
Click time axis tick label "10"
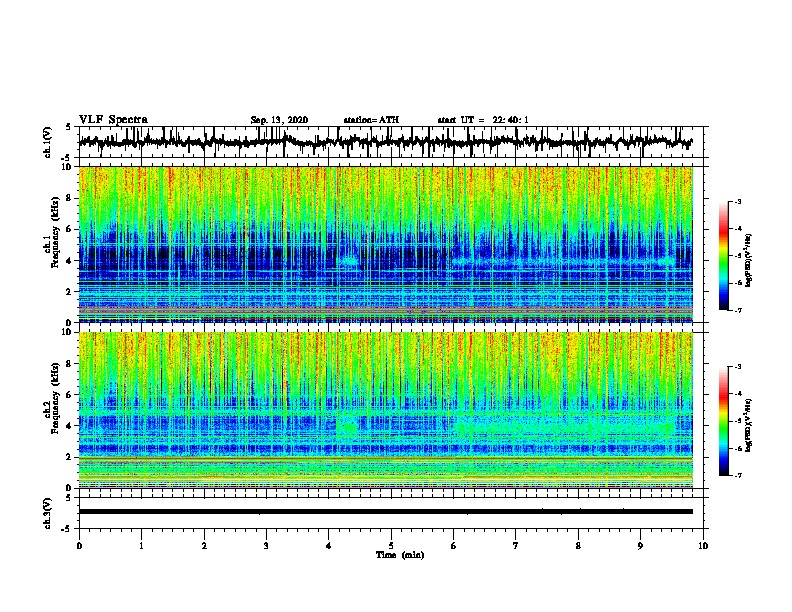[703, 546]
